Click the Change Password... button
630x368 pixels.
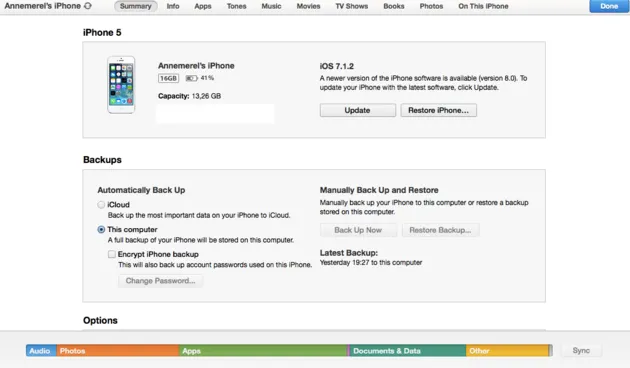point(160,281)
